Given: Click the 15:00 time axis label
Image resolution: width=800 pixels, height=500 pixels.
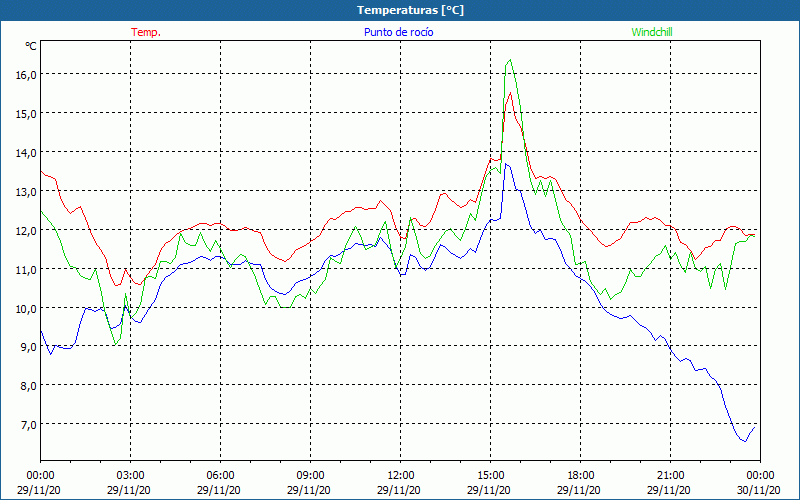Looking at the screenshot, I should coord(490,476).
